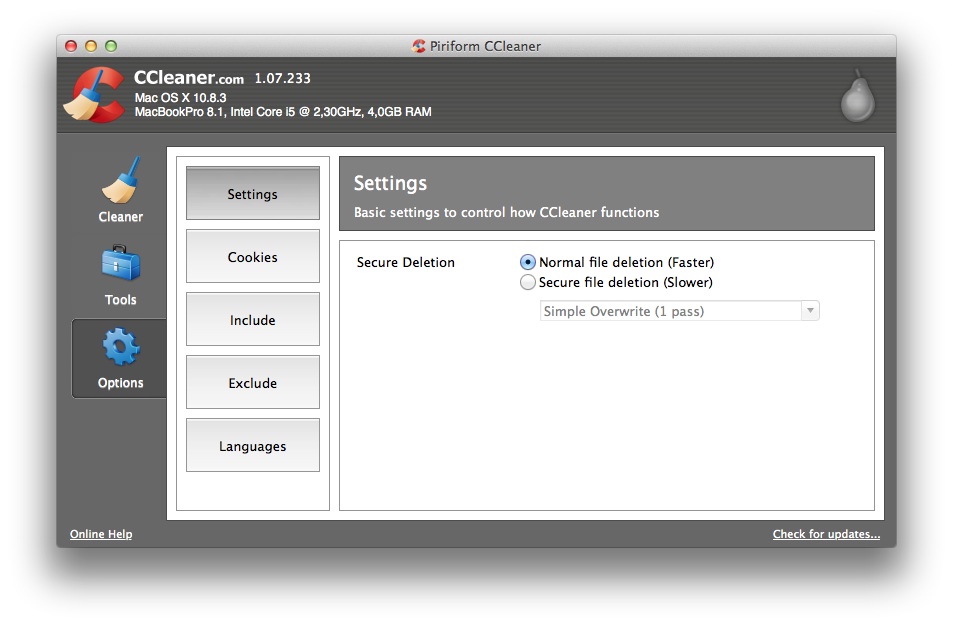Switch to the Settings tab
This screenshot has width=953, height=626.
coord(252,193)
